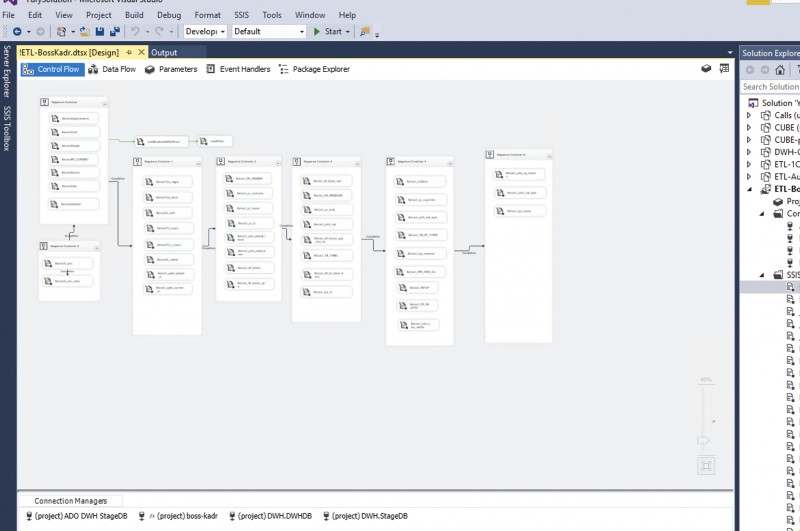The width and height of the screenshot is (800, 531).
Task: Pin the !ETL-BossKadr.dtsx tab
Action: pyautogui.click(x=129, y=53)
